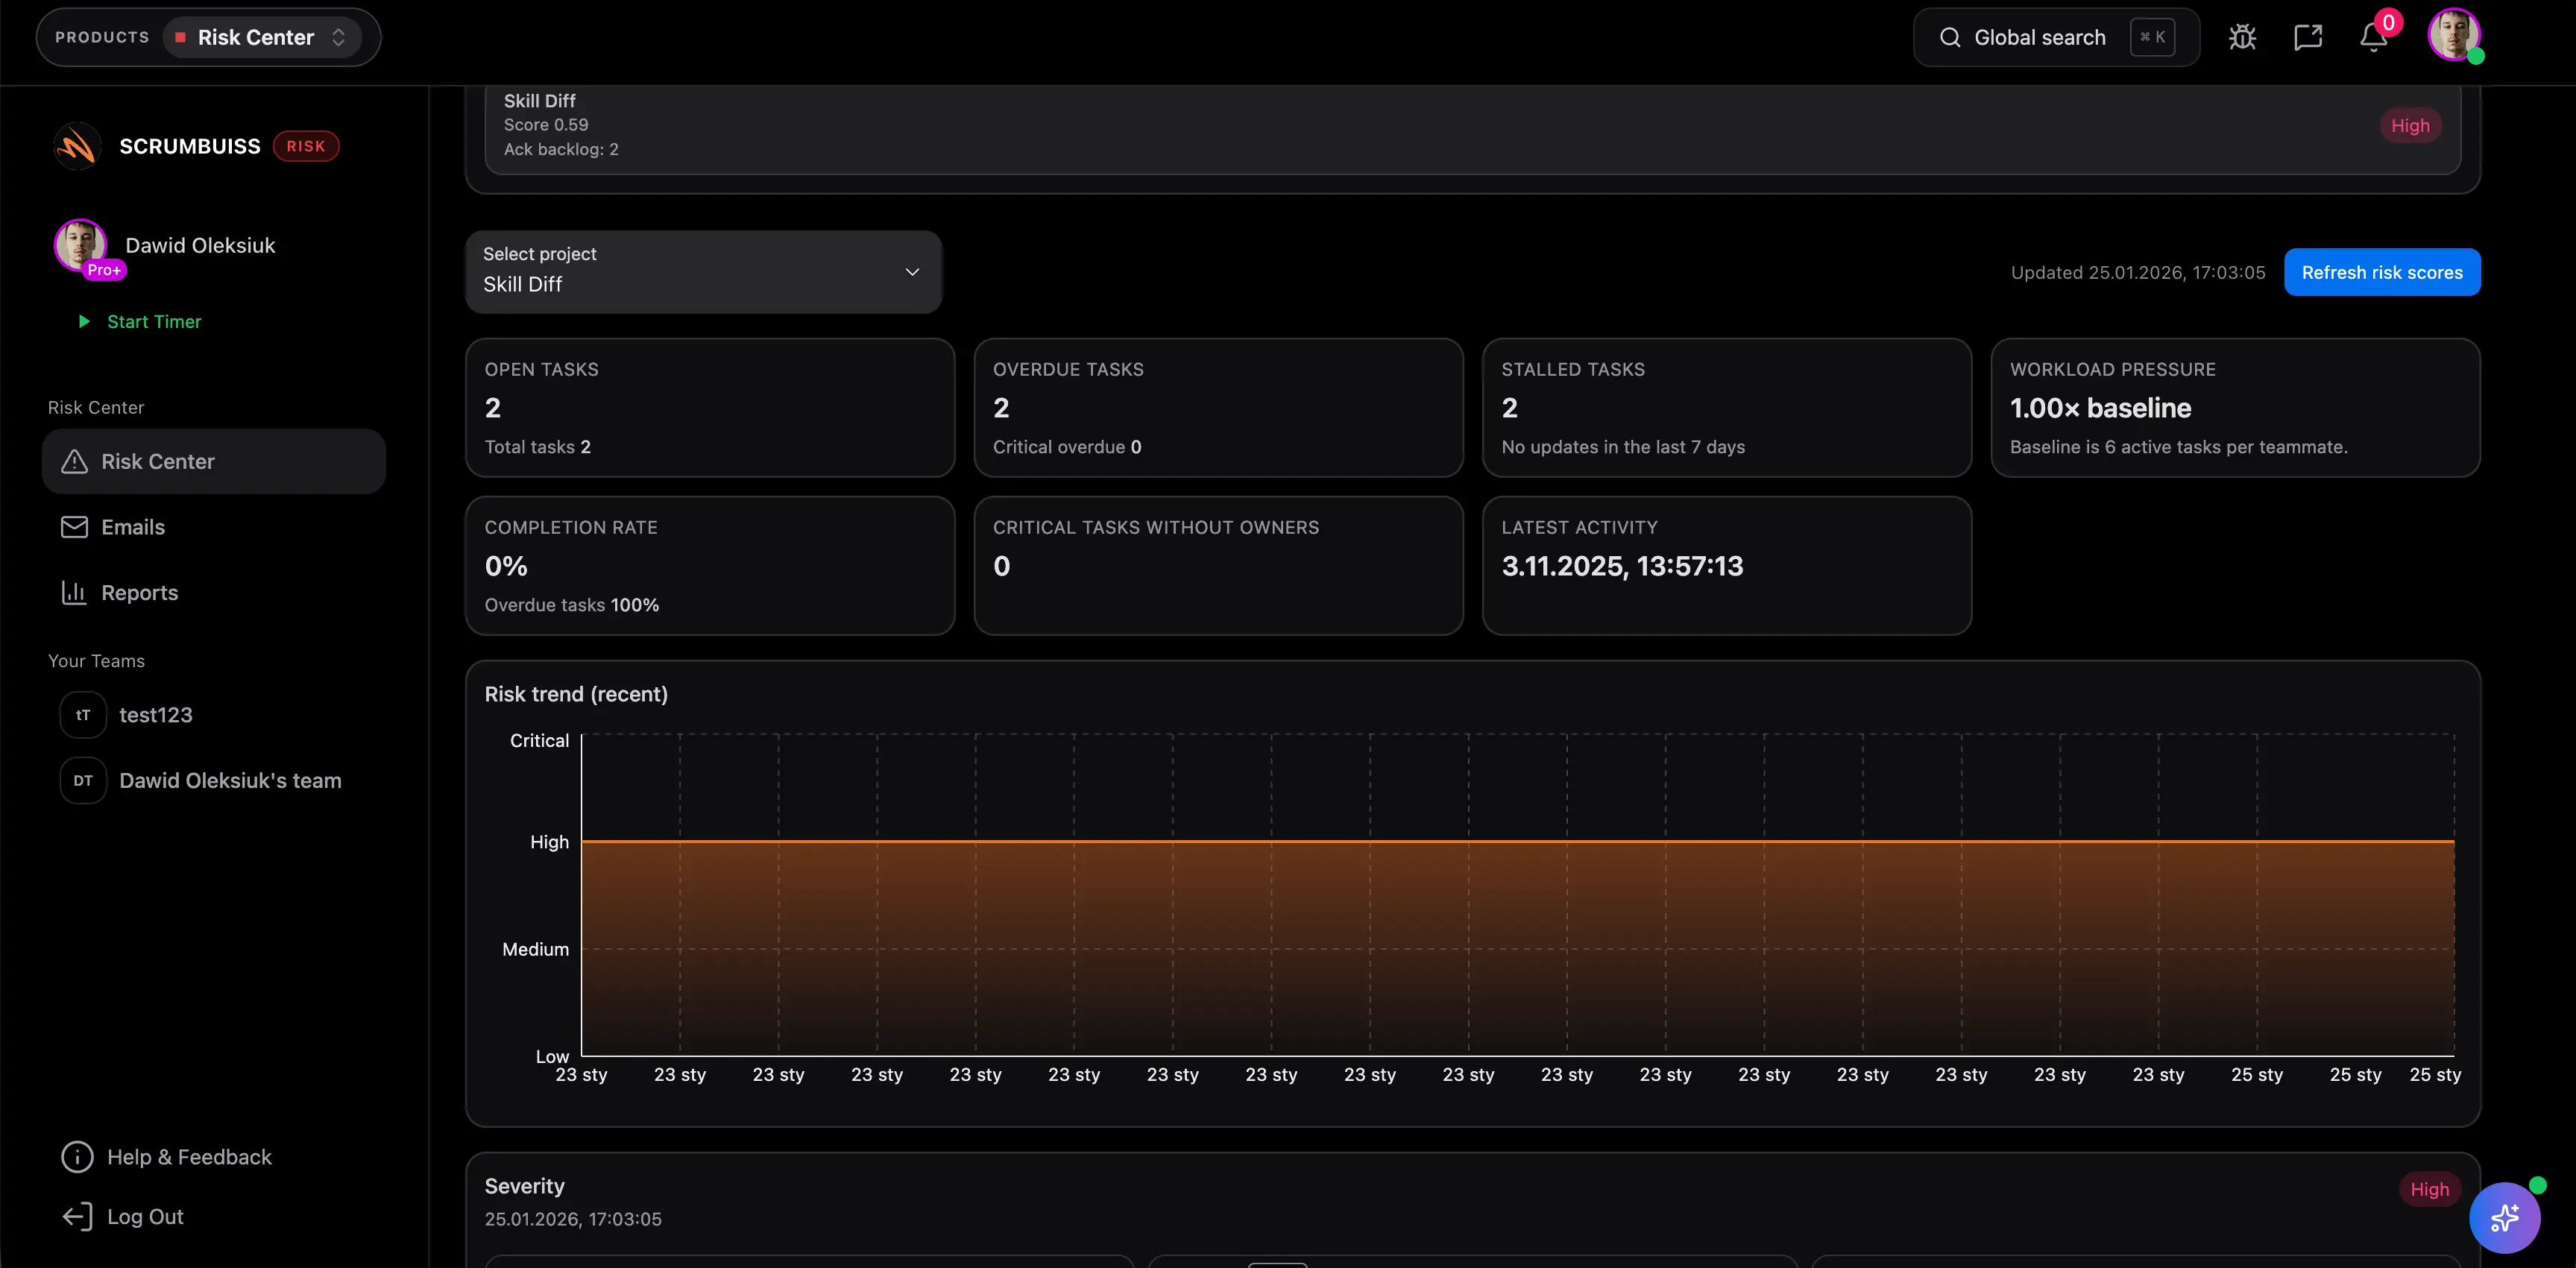Click the Scrumbuiss logo icon
This screenshot has height=1268, width=2576.
tap(77, 147)
